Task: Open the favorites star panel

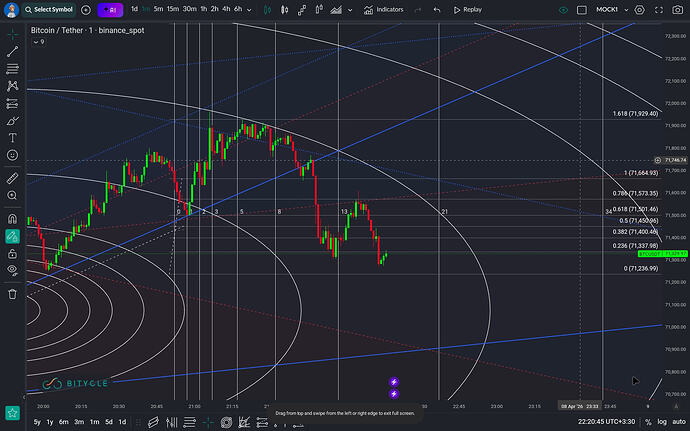Action: tap(12, 413)
